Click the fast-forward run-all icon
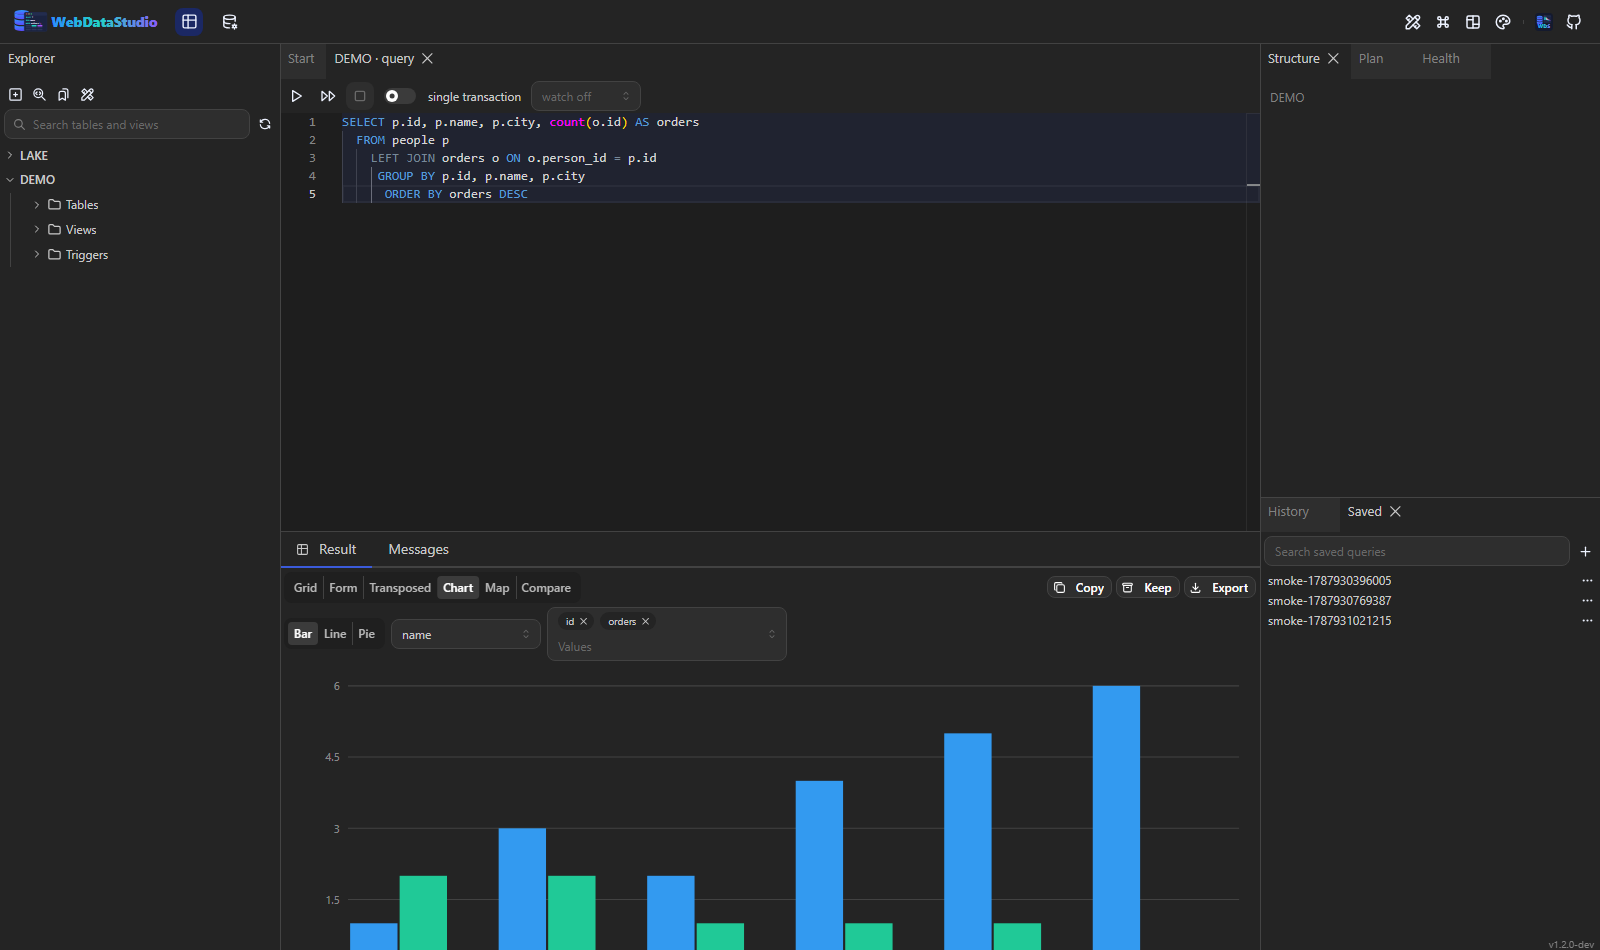The image size is (1600, 950). pyautogui.click(x=328, y=96)
